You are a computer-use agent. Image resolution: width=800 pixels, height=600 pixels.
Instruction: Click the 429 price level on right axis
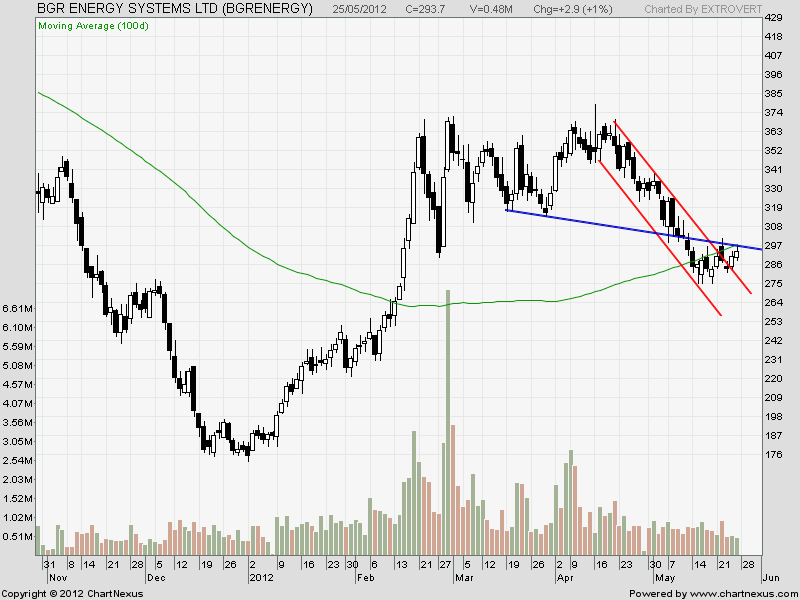tap(773, 18)
